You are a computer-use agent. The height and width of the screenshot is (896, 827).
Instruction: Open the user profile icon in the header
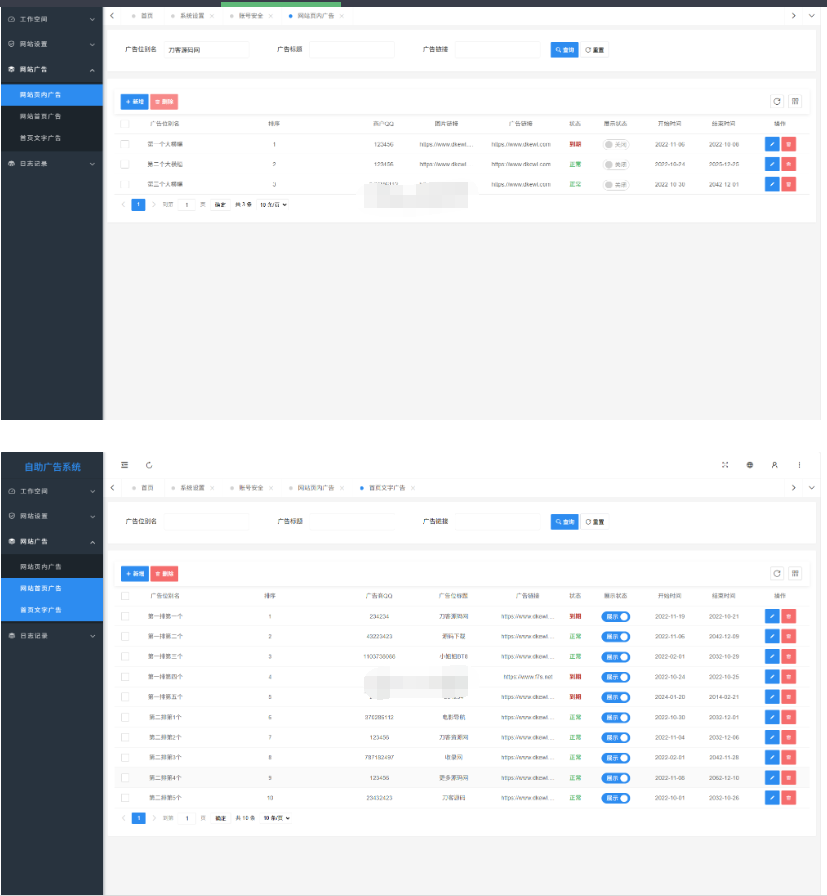pos(774,465)
